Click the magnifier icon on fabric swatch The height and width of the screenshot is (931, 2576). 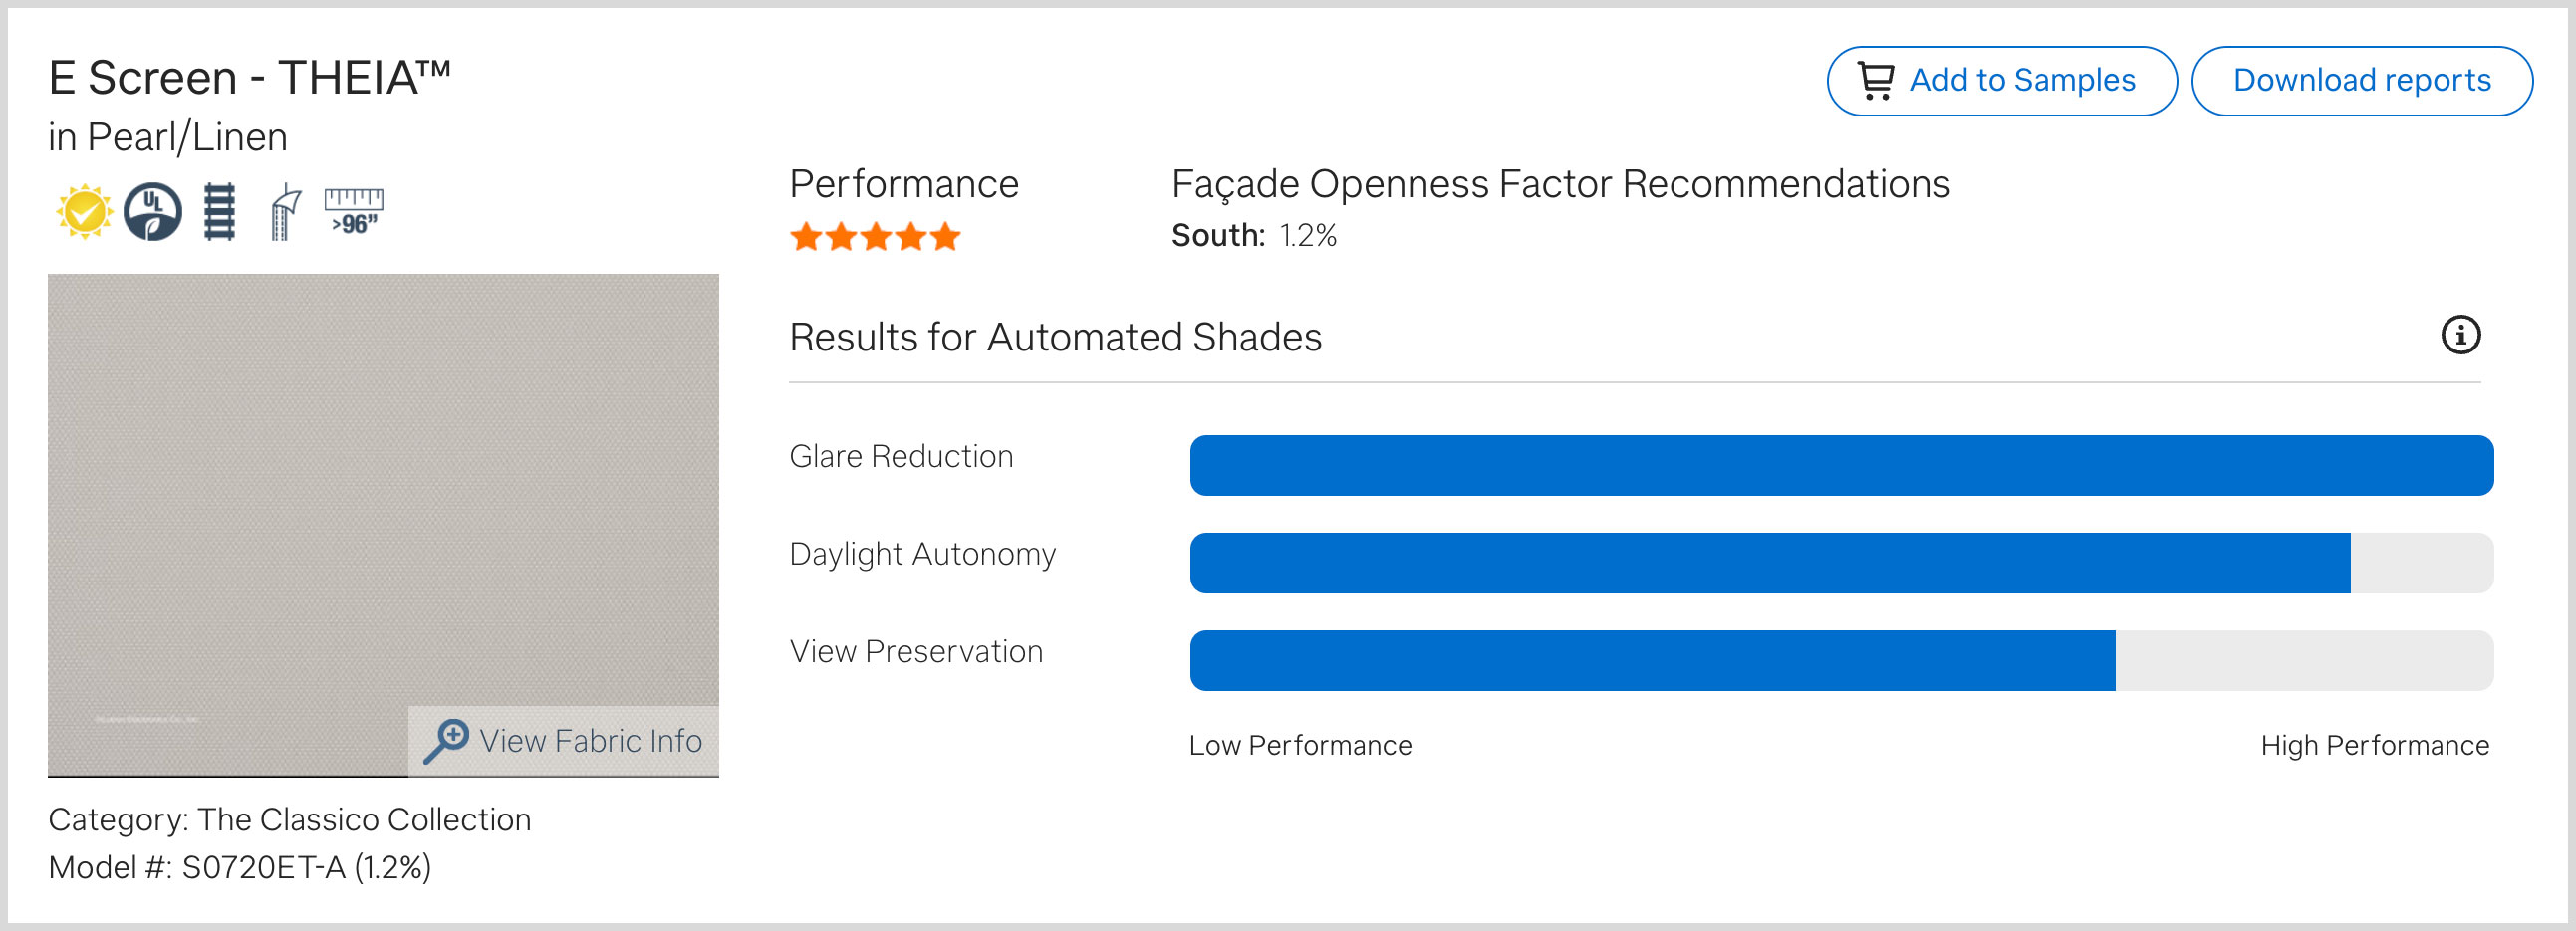tap(446, 741)
